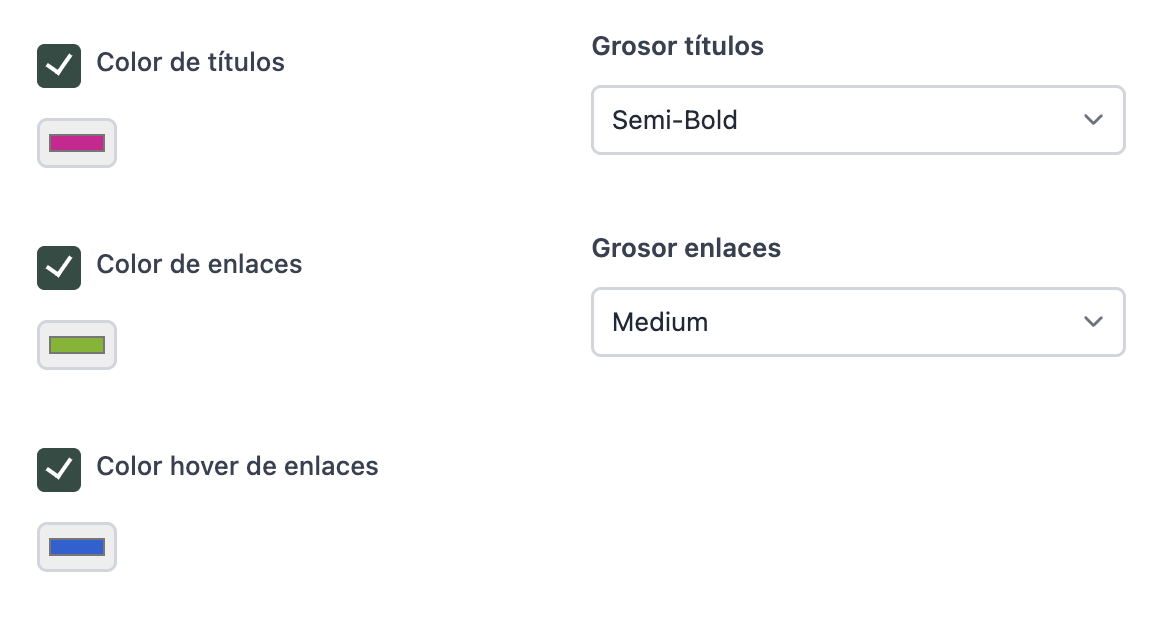
Task: Click the "Grosor enlaces" field label
Action: point(686,248)
